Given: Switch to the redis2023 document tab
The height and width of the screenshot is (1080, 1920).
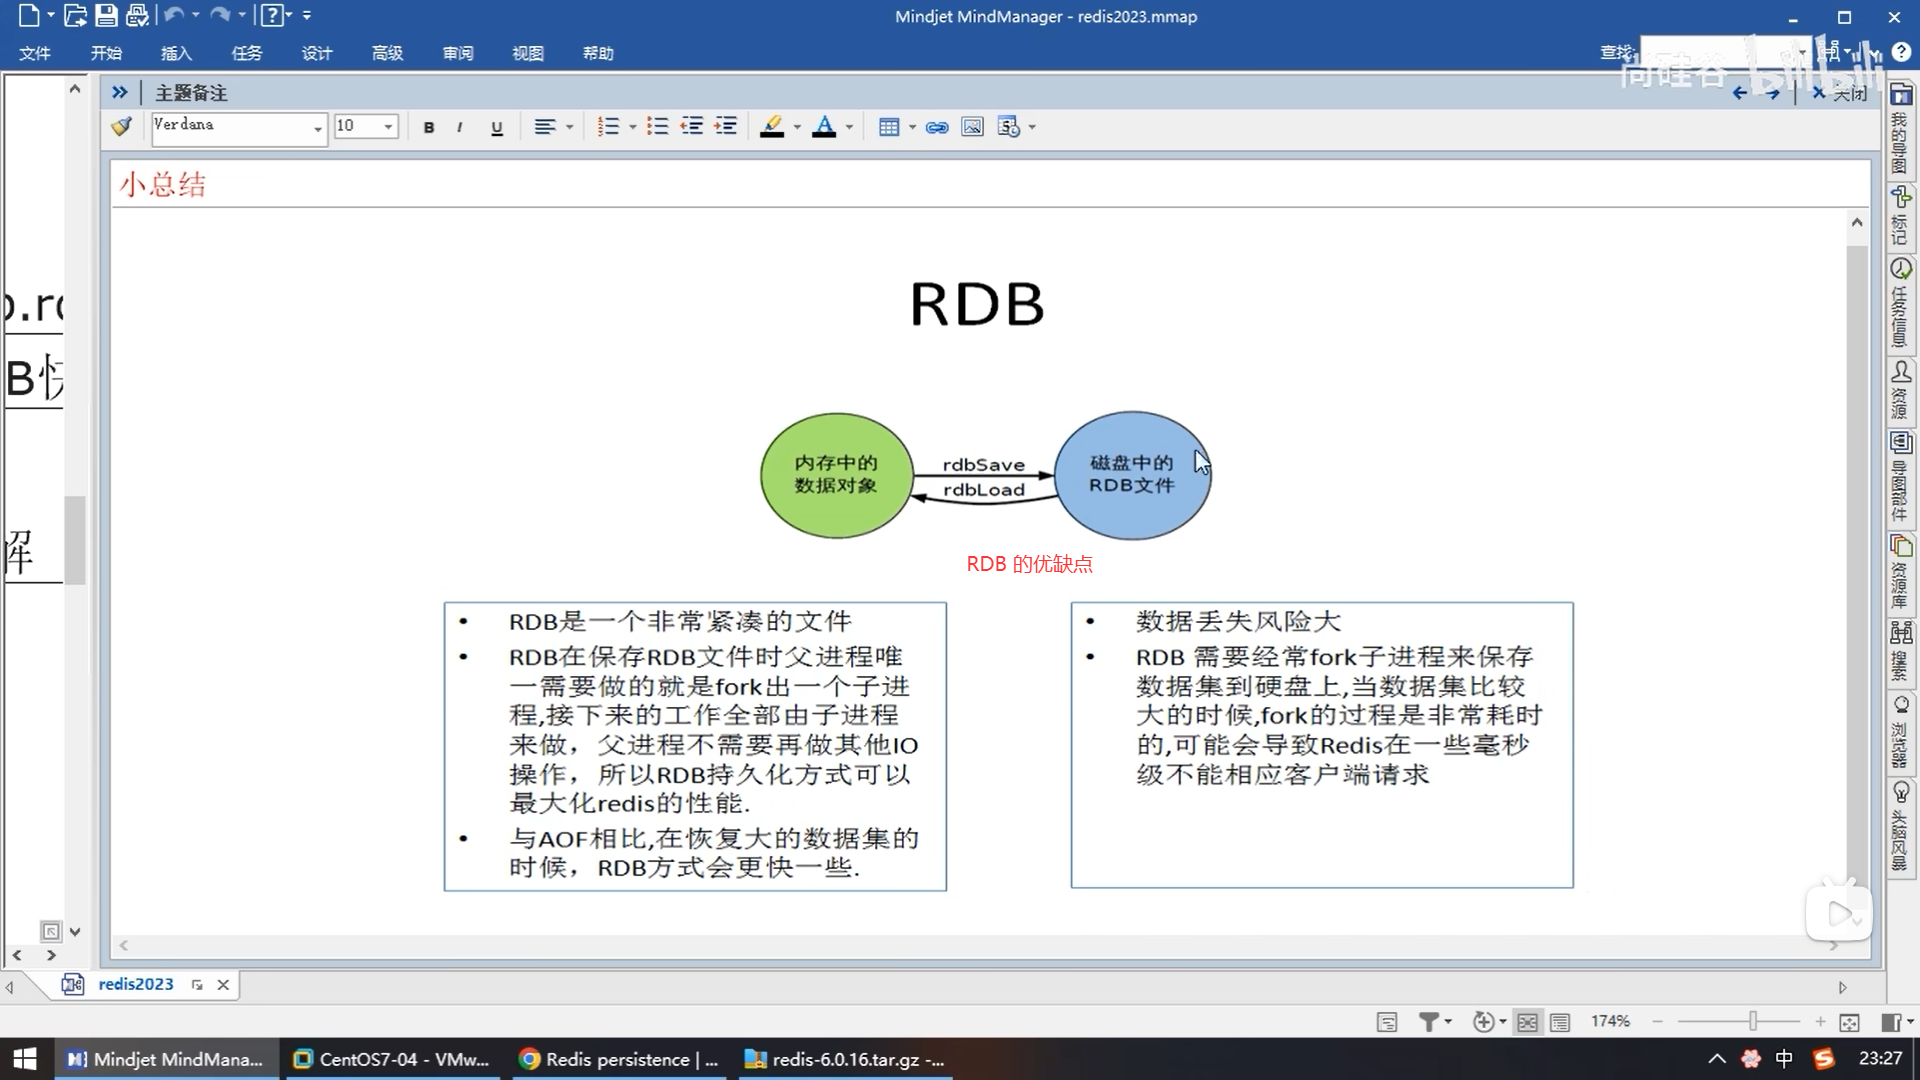Looking at the screenshot, I should 135,984.
